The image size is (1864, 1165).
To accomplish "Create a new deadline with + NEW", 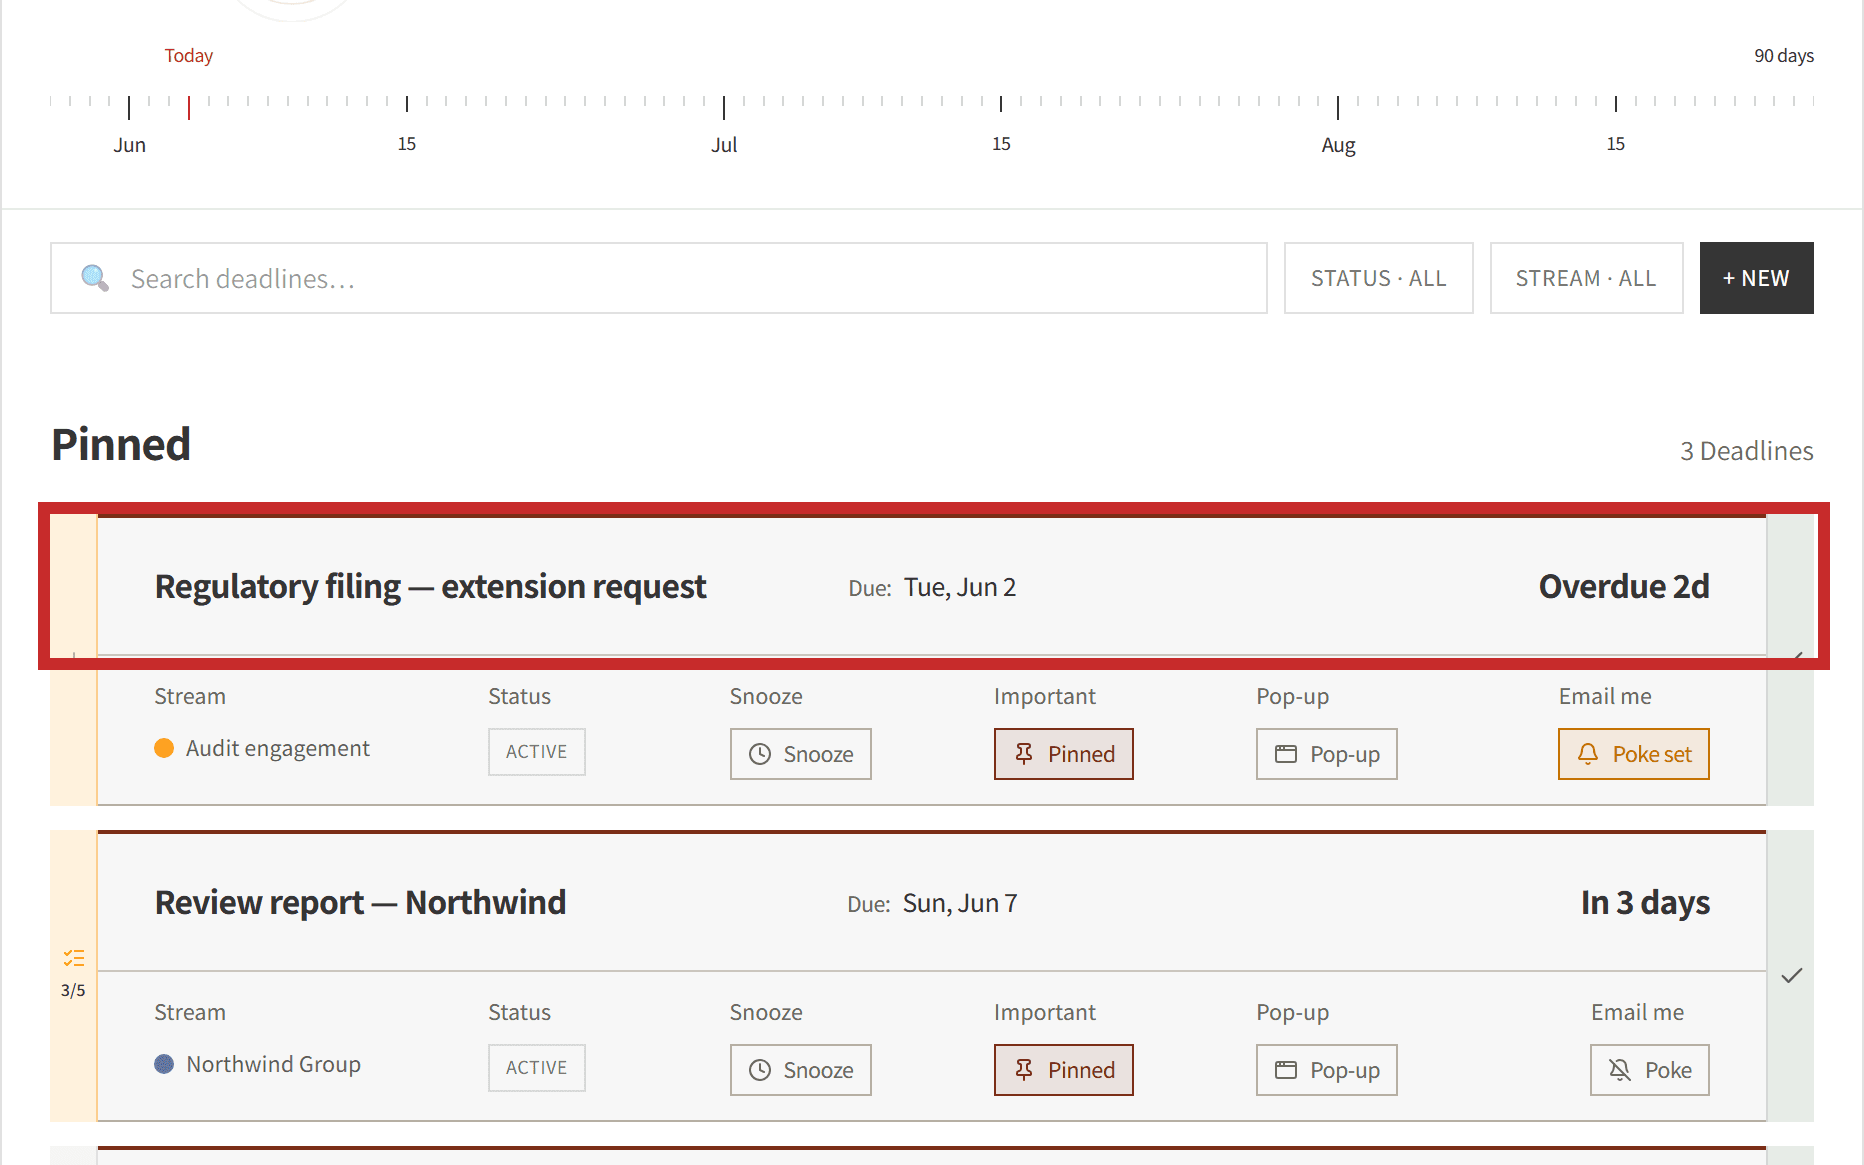I will tap(1756, 278).
